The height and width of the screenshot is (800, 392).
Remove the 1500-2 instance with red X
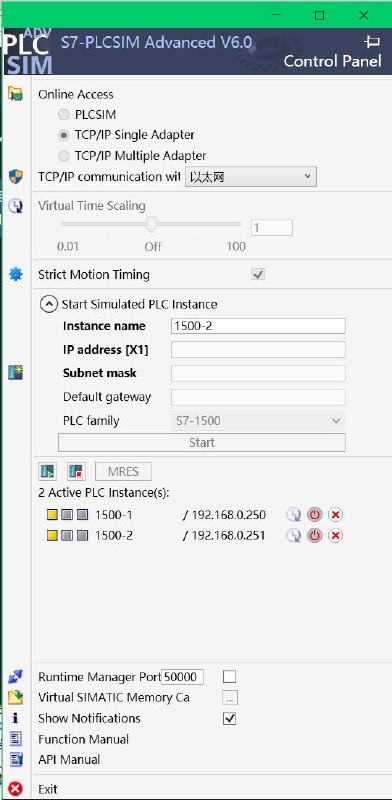pos(335,535)
